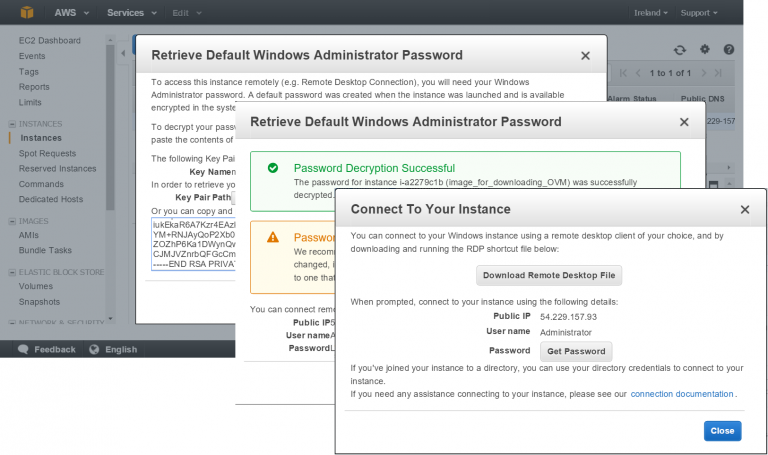Open Limits in sidebar
Screen dimensions: 768x455
[x=30, y=102]
